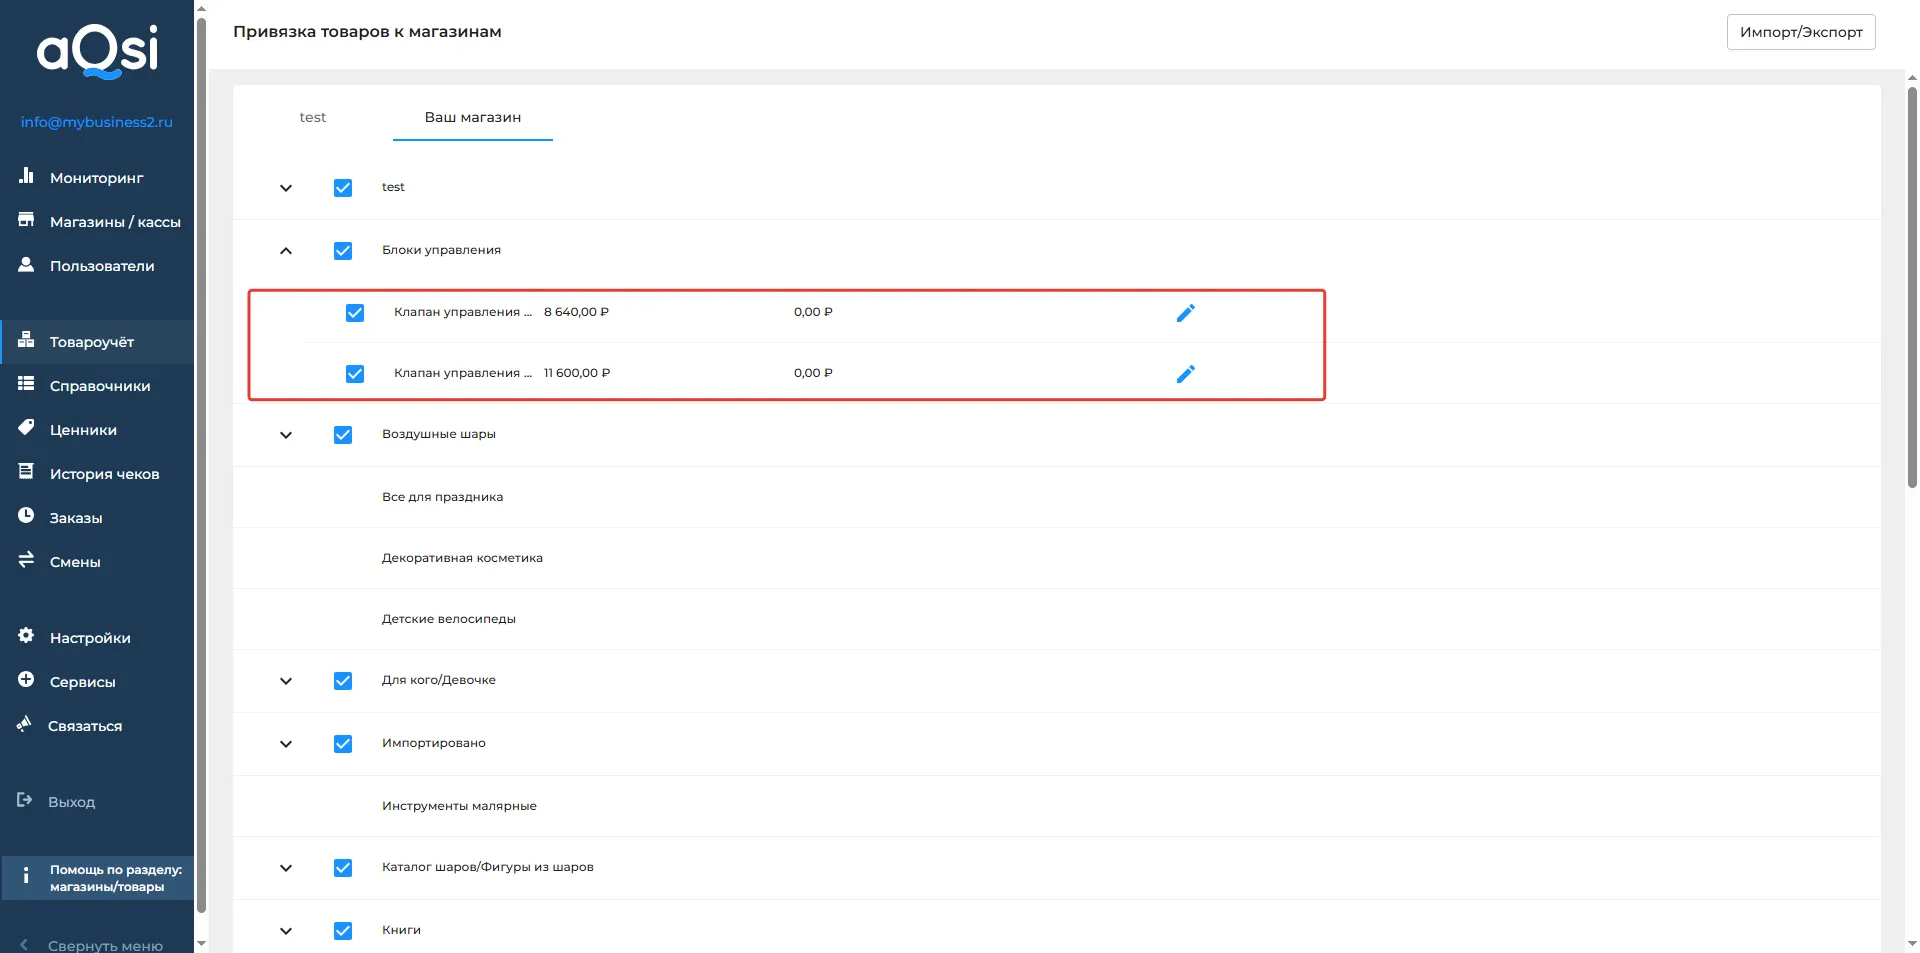1920x953 pixels.
Task: Toggle checkbox for the 8 640,00 ₽ product
Action: (x=355, y=313)
